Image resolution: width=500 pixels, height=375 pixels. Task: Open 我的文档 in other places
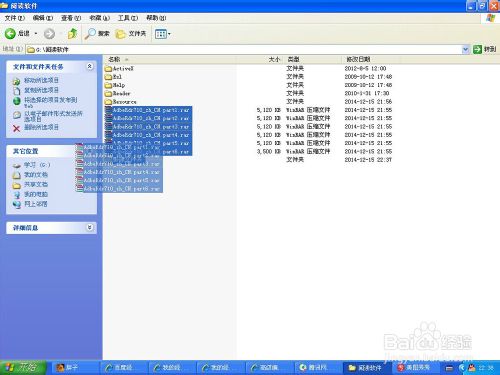click(36, 175)
